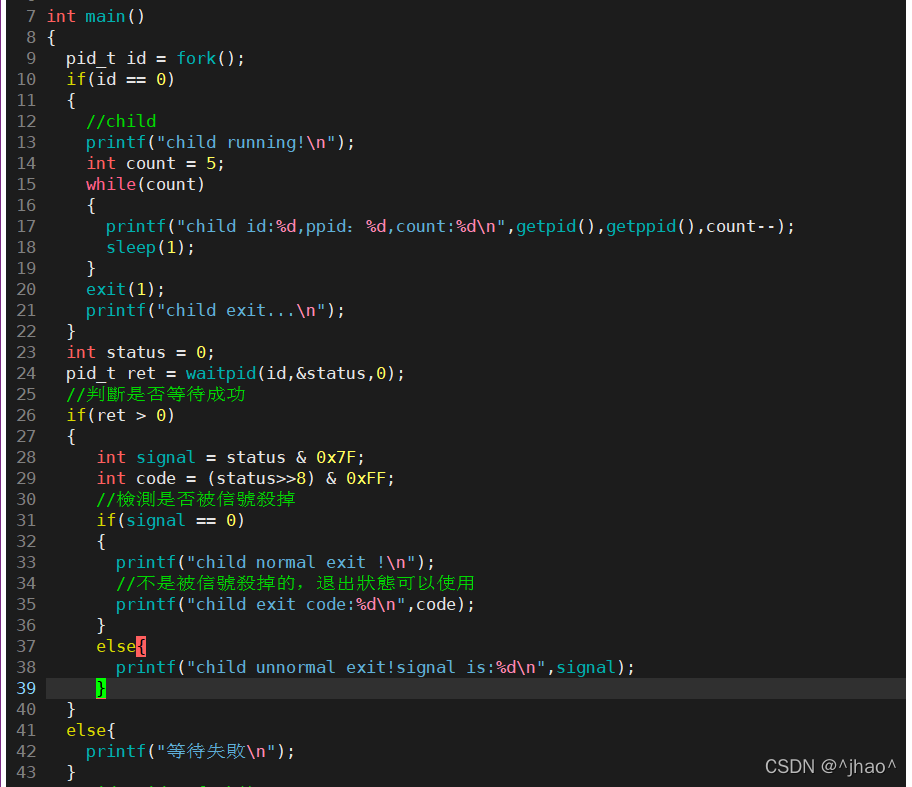Click comment on line 34 about 退出狀態
This screenshot has width=912, height=787.
coord(295,583)
